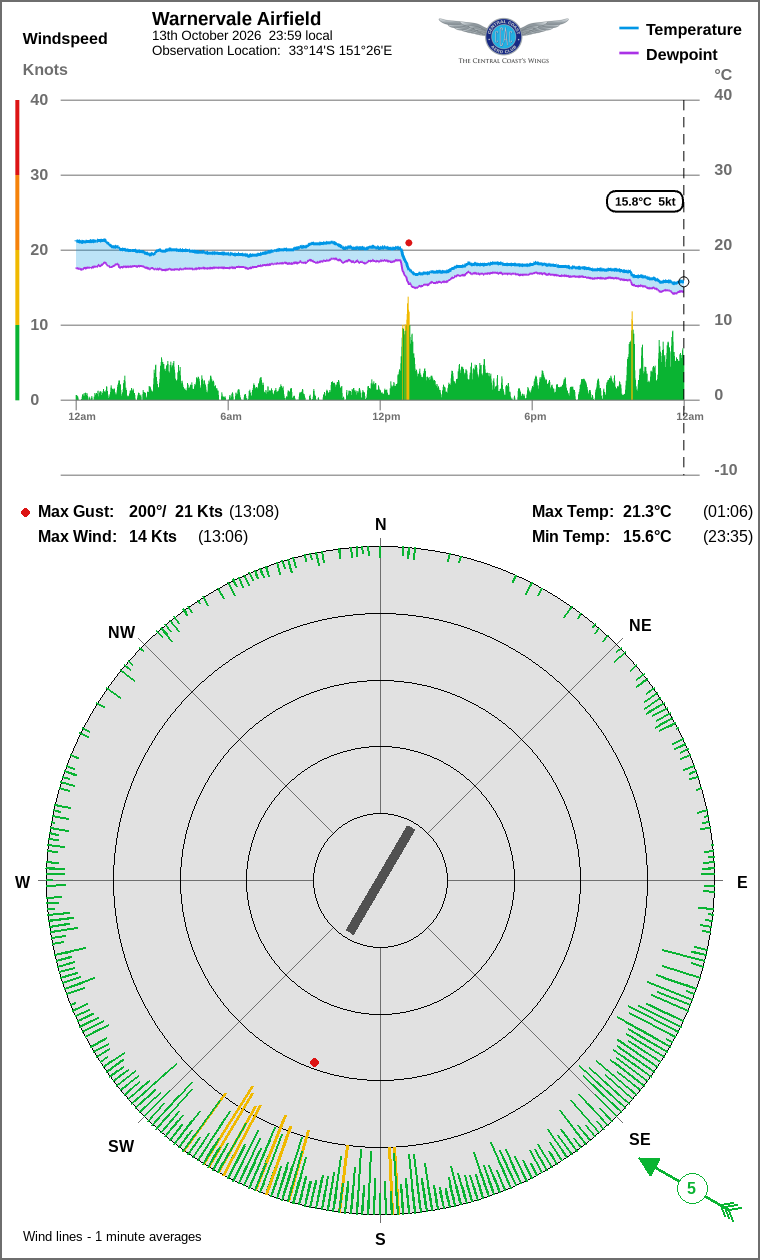Click the runway bar in compass center
760x1260 pixels.
click(x=380, y=880)
